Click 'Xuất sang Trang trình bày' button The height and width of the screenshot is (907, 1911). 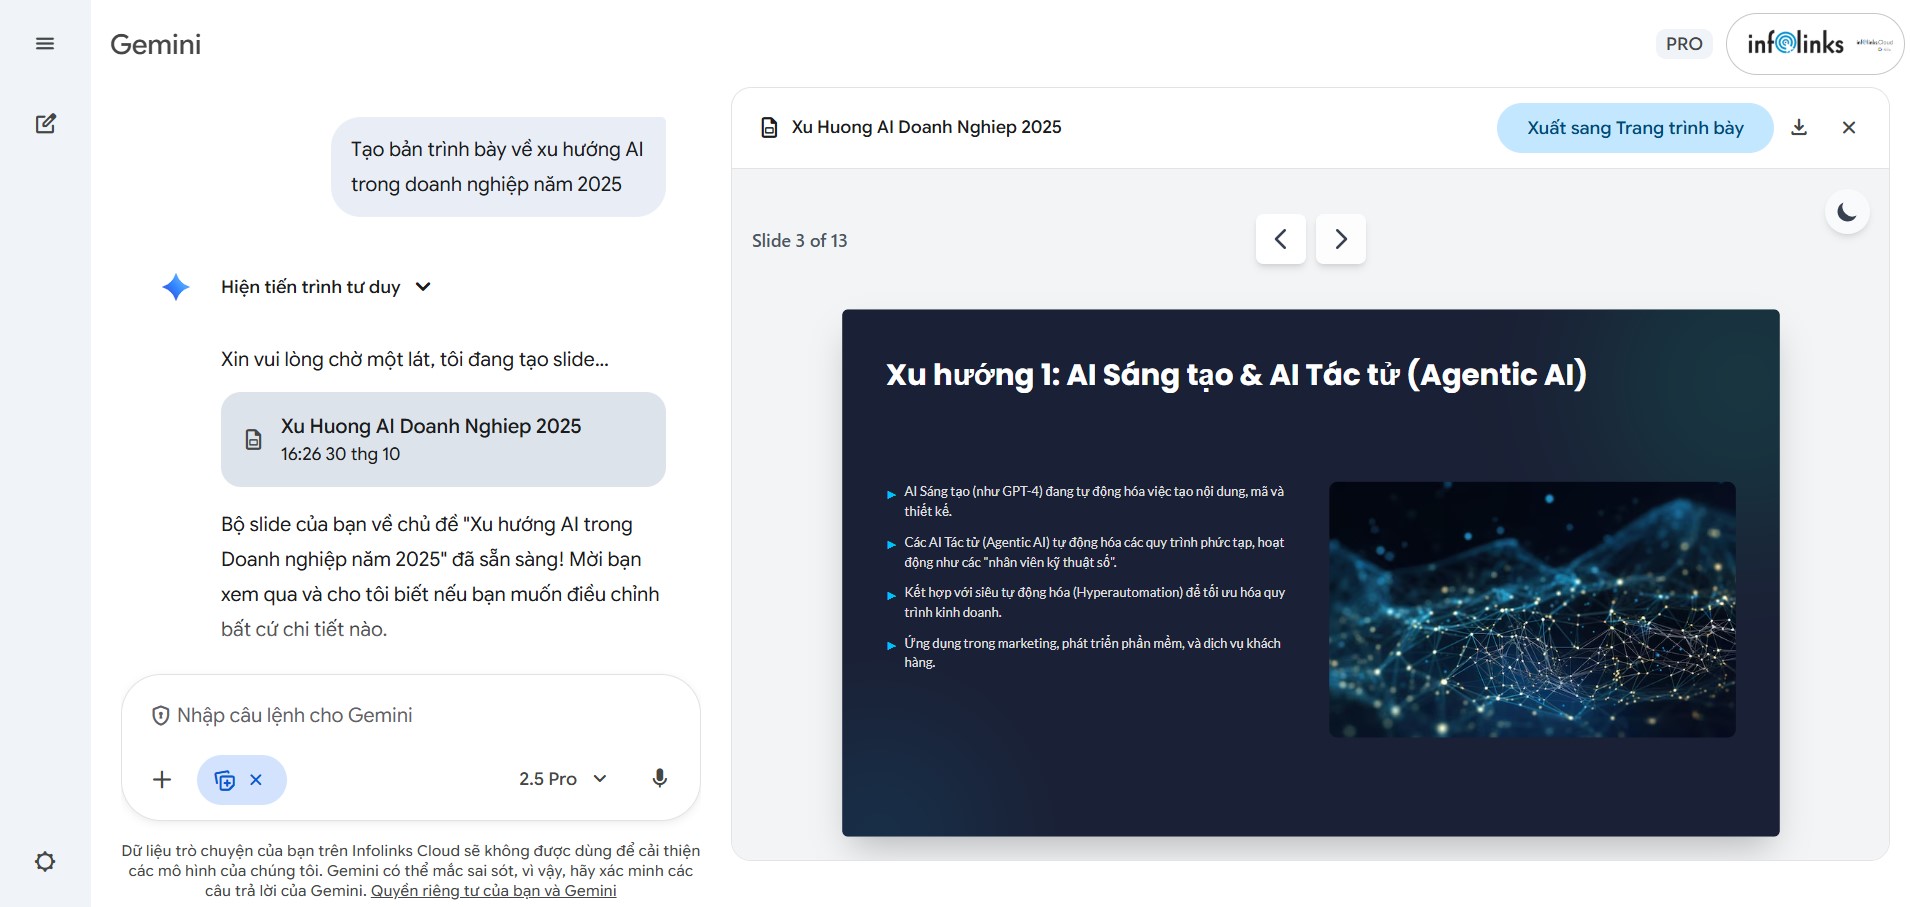[1634, 127]
